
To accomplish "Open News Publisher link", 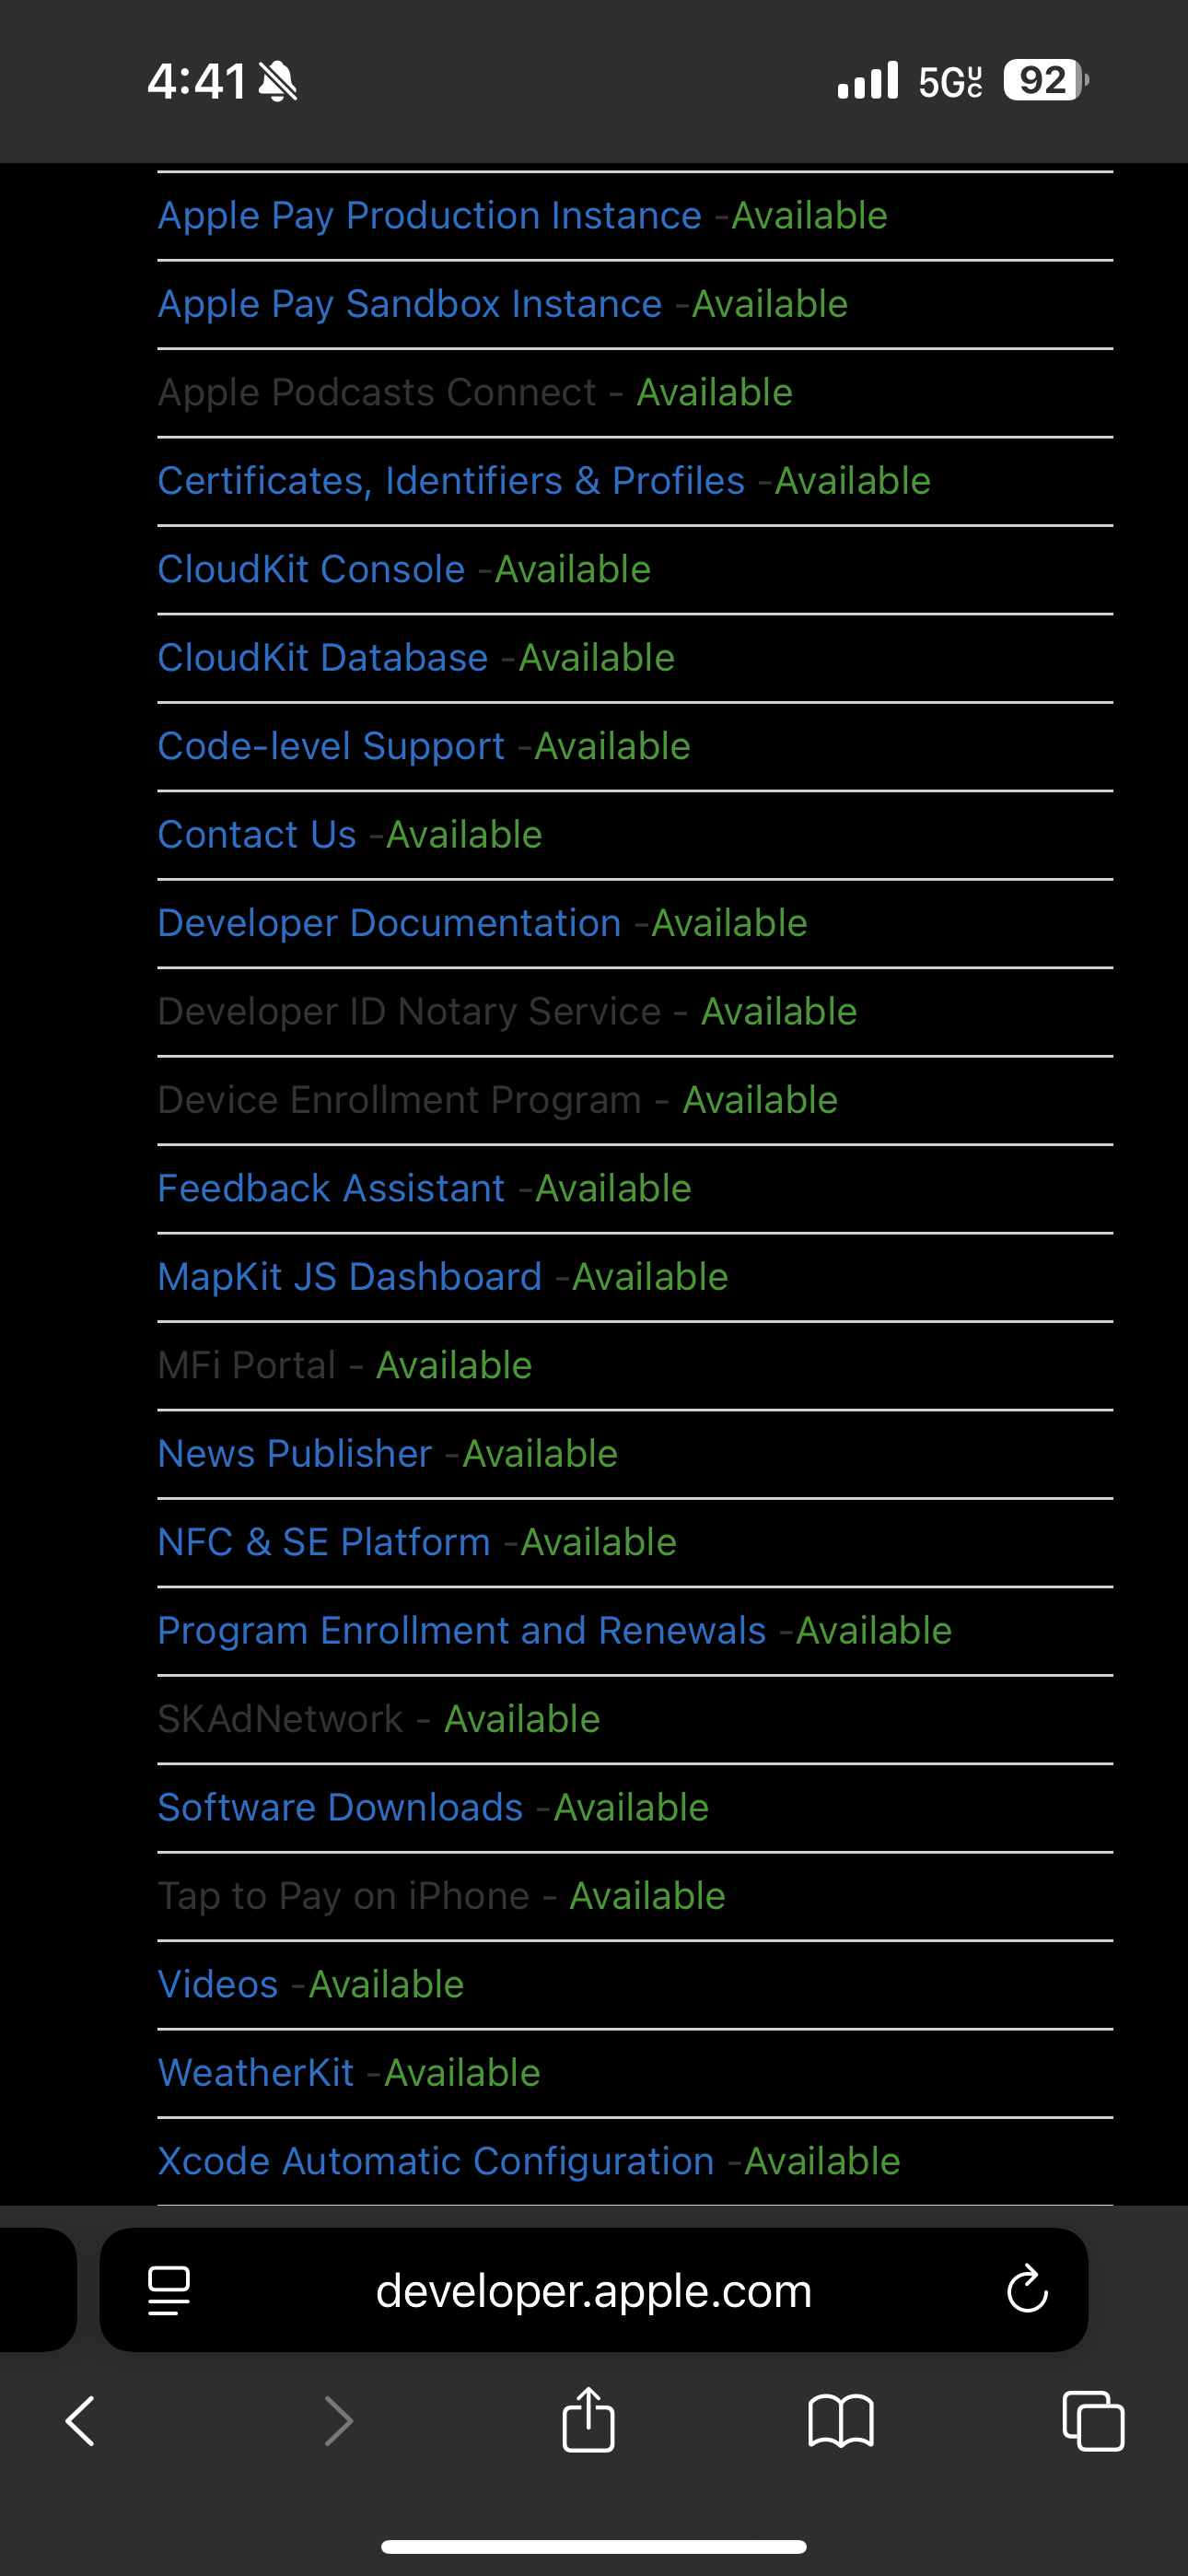I will pos(295,1454).
